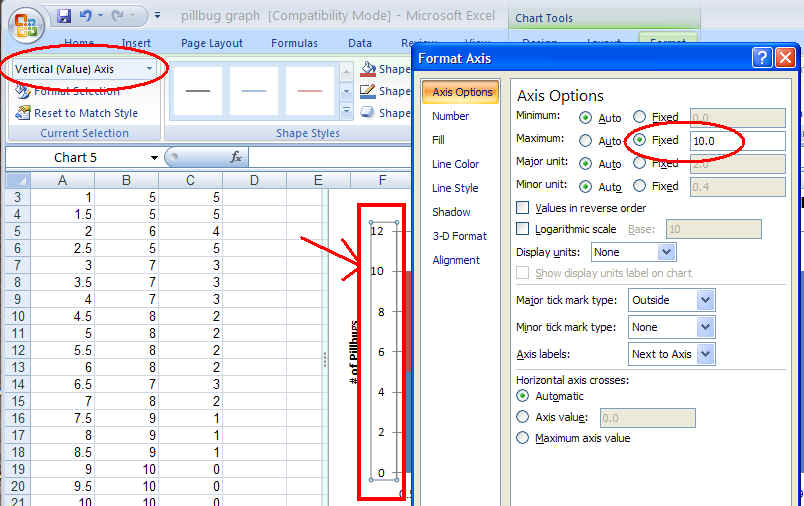Screen dimensions: 804x506
Task: Click the Format Selection icon
Action: [x=23, y=92]
